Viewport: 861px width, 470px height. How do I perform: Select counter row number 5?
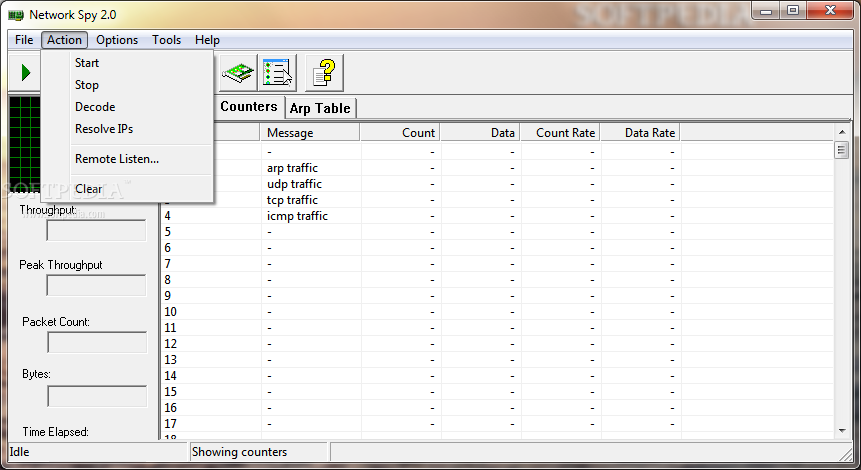[497, 232]
